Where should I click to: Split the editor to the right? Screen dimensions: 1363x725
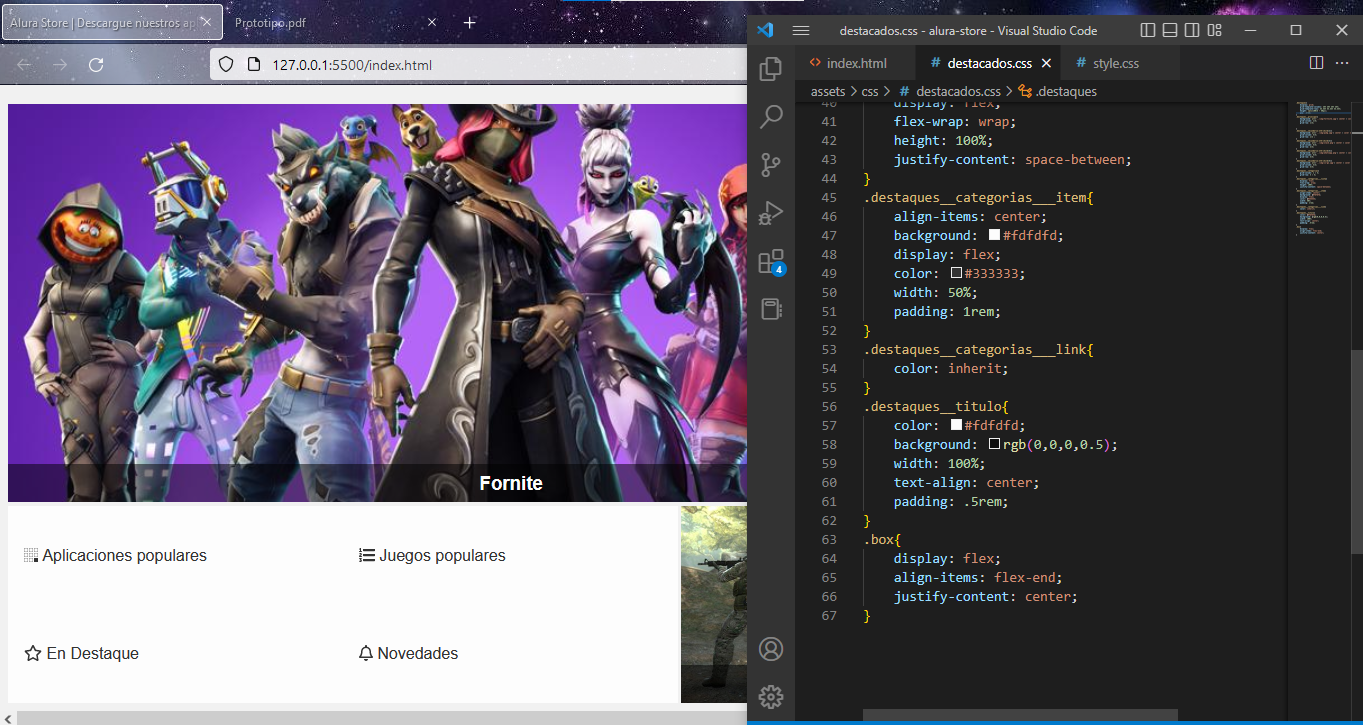coord(1316,63)
